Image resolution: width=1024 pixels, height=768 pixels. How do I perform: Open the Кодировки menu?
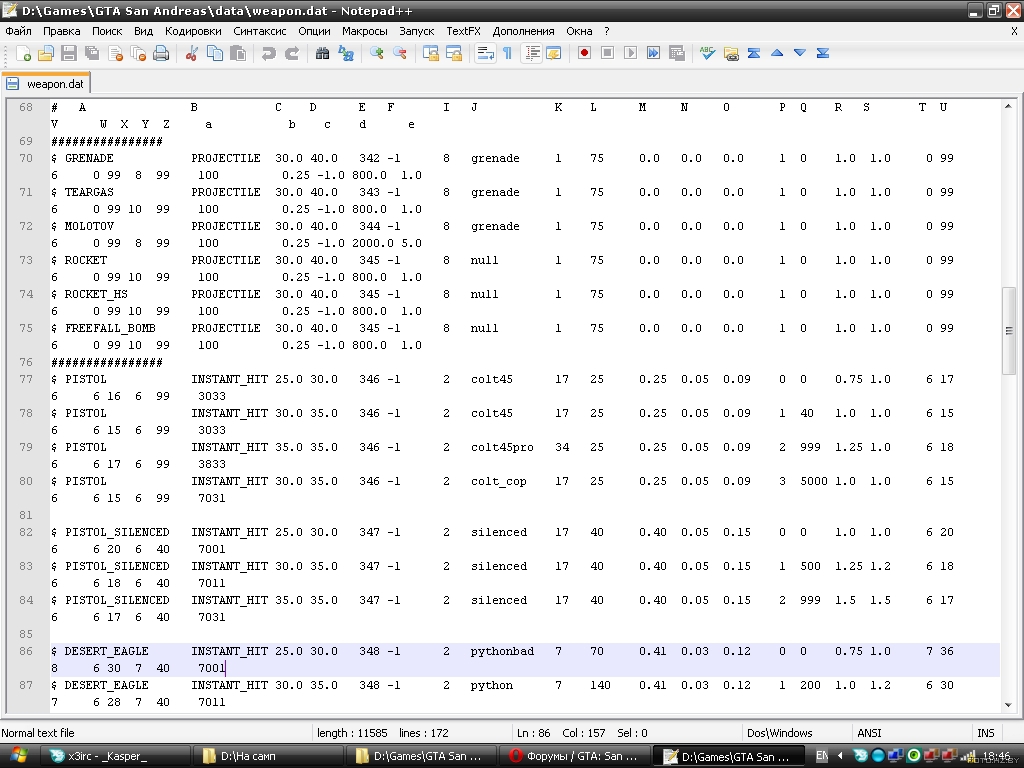click(193, 31)
